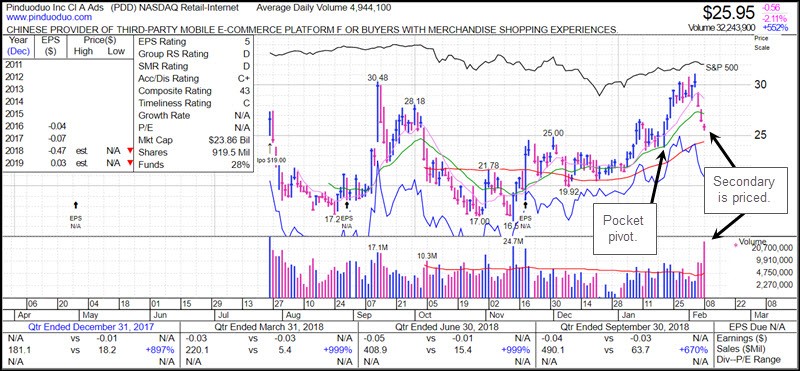Viewport: 800px width, 371px height.
Task: Click the 17.1M volume spike label
Action: (x=379, y=248)
